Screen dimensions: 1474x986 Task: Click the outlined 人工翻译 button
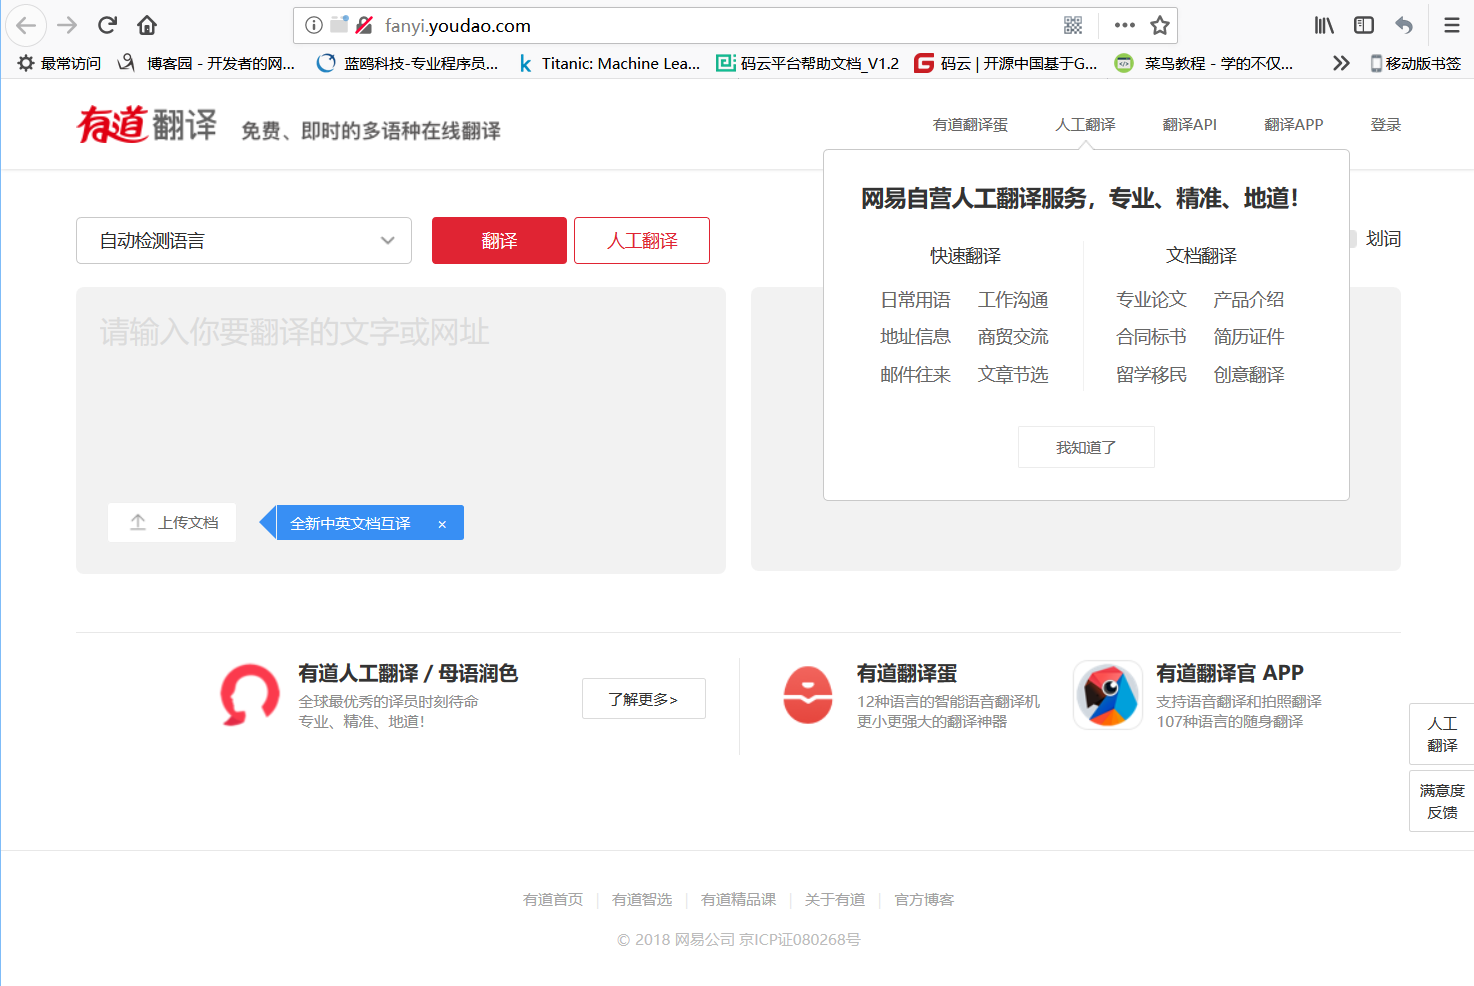[642, 241]
